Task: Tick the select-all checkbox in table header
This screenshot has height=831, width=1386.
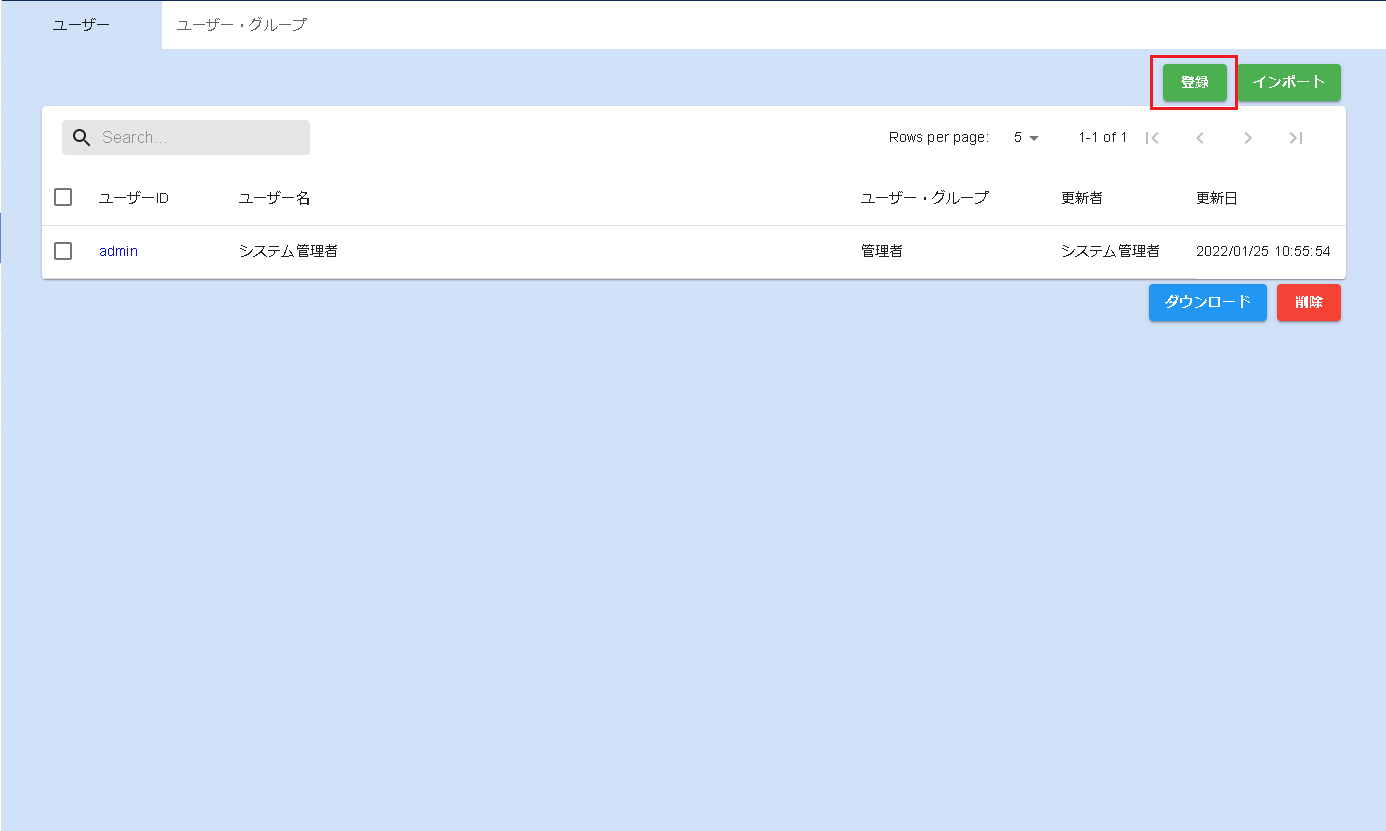Action: pos(63,197)
